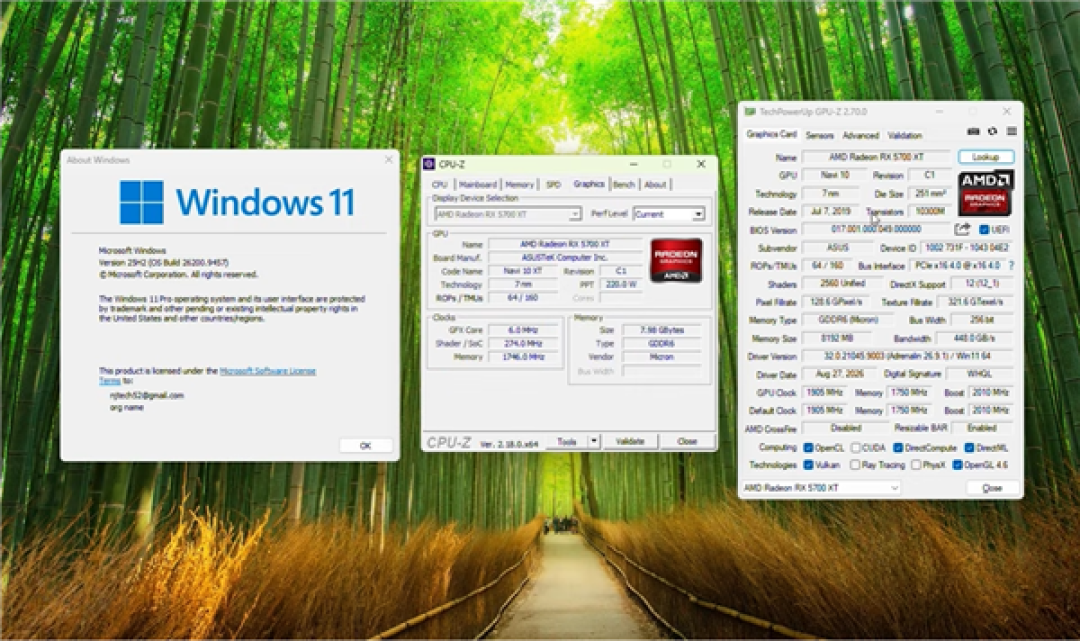
Task: Click the GPU-Z Name field AMD Radeon RX 5700 XT
Action: pyautogui.click(x=876, y=157)
